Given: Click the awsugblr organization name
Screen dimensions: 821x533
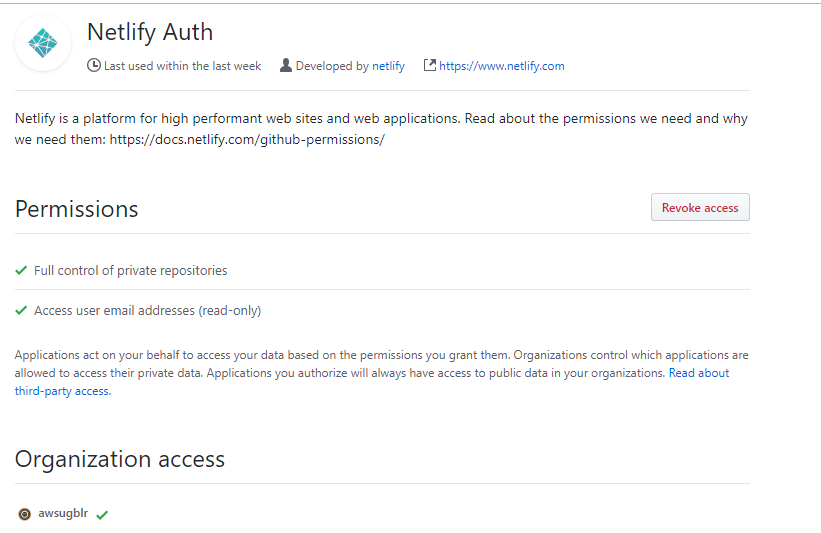Looking at the screenshot, I should (x=63, y=513).
